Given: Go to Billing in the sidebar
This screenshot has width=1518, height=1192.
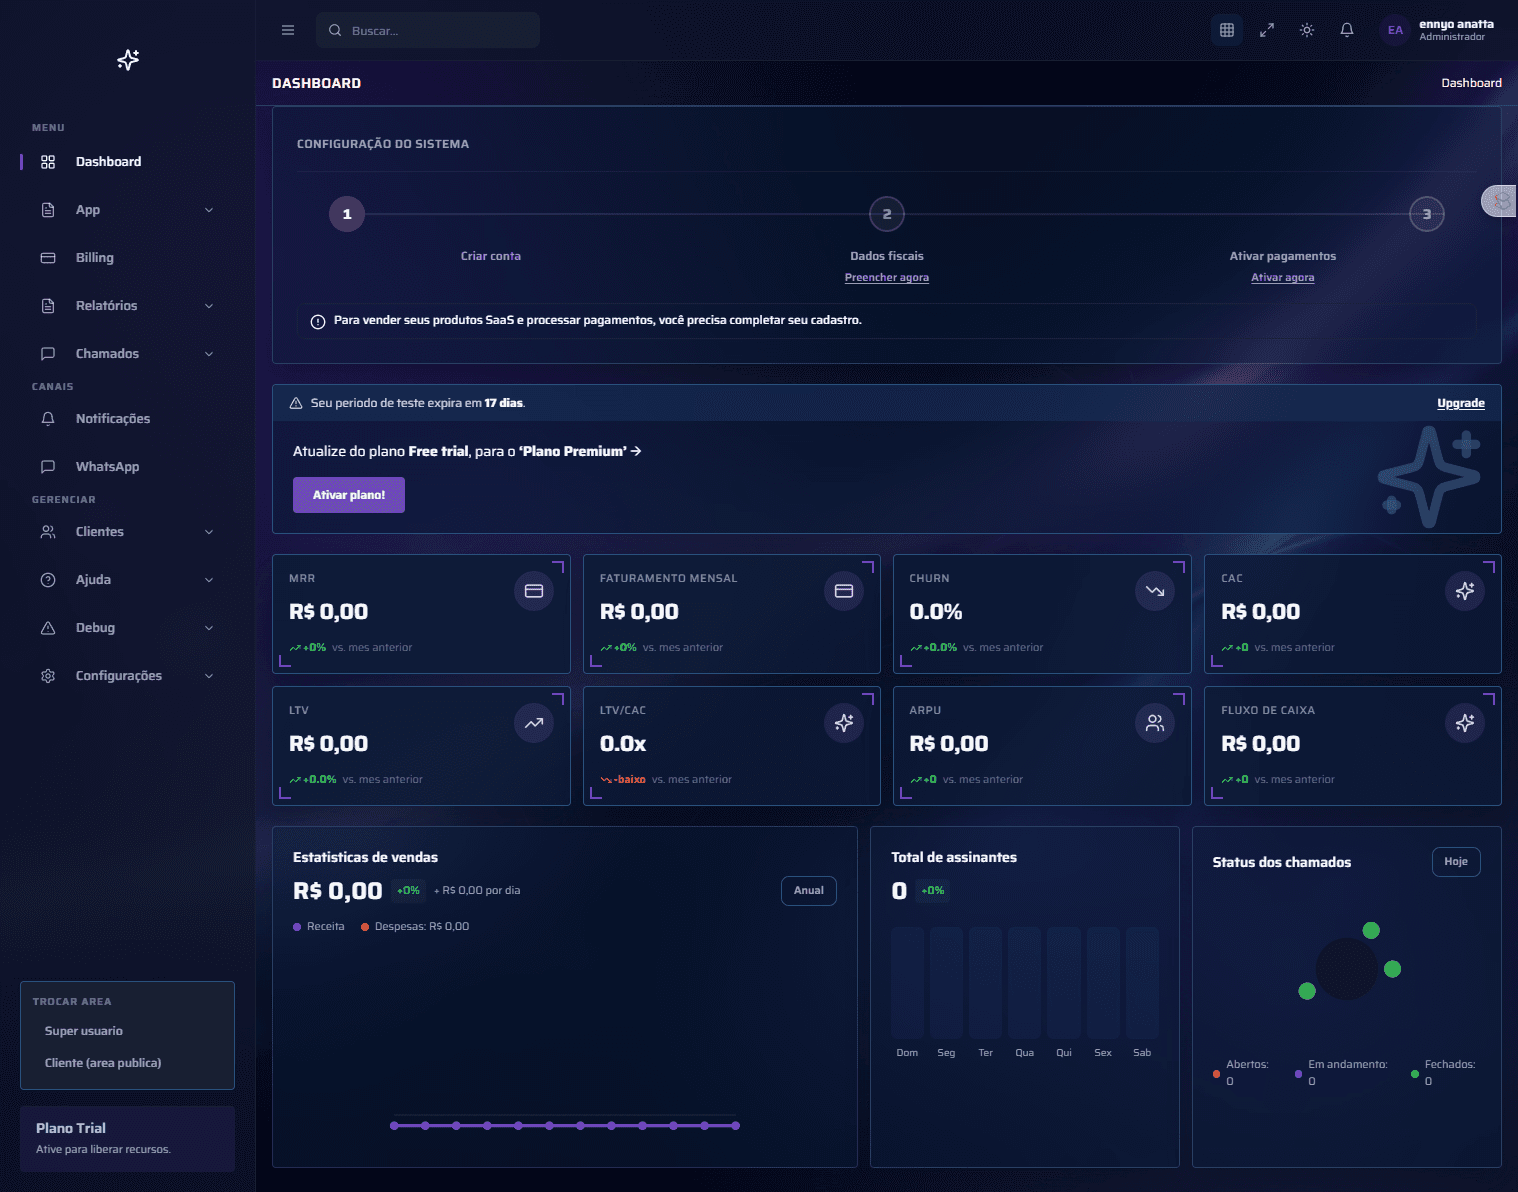Looking at the screenshot, I should click(95, 258).
